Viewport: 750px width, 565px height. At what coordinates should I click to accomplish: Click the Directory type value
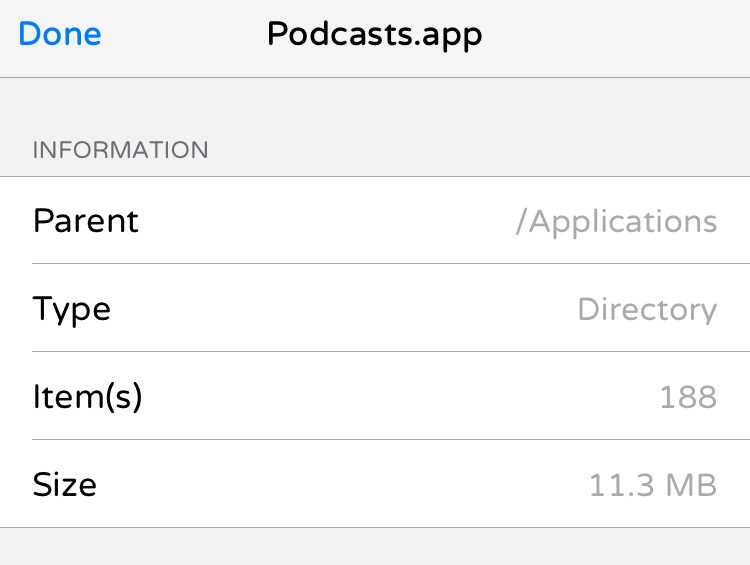pyautogui.click(x=647, y=310)
